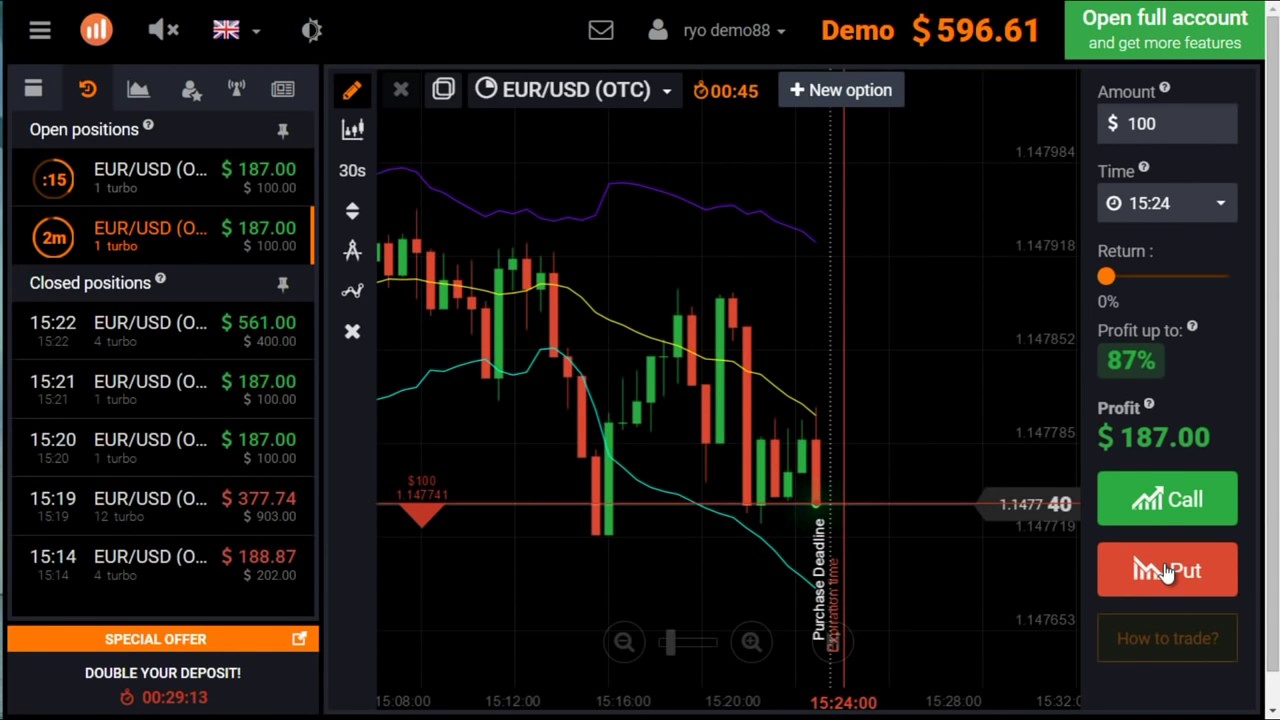Click the red Put button
1280x720 pixels.
pyautogui.click(x=1167, y=570)
